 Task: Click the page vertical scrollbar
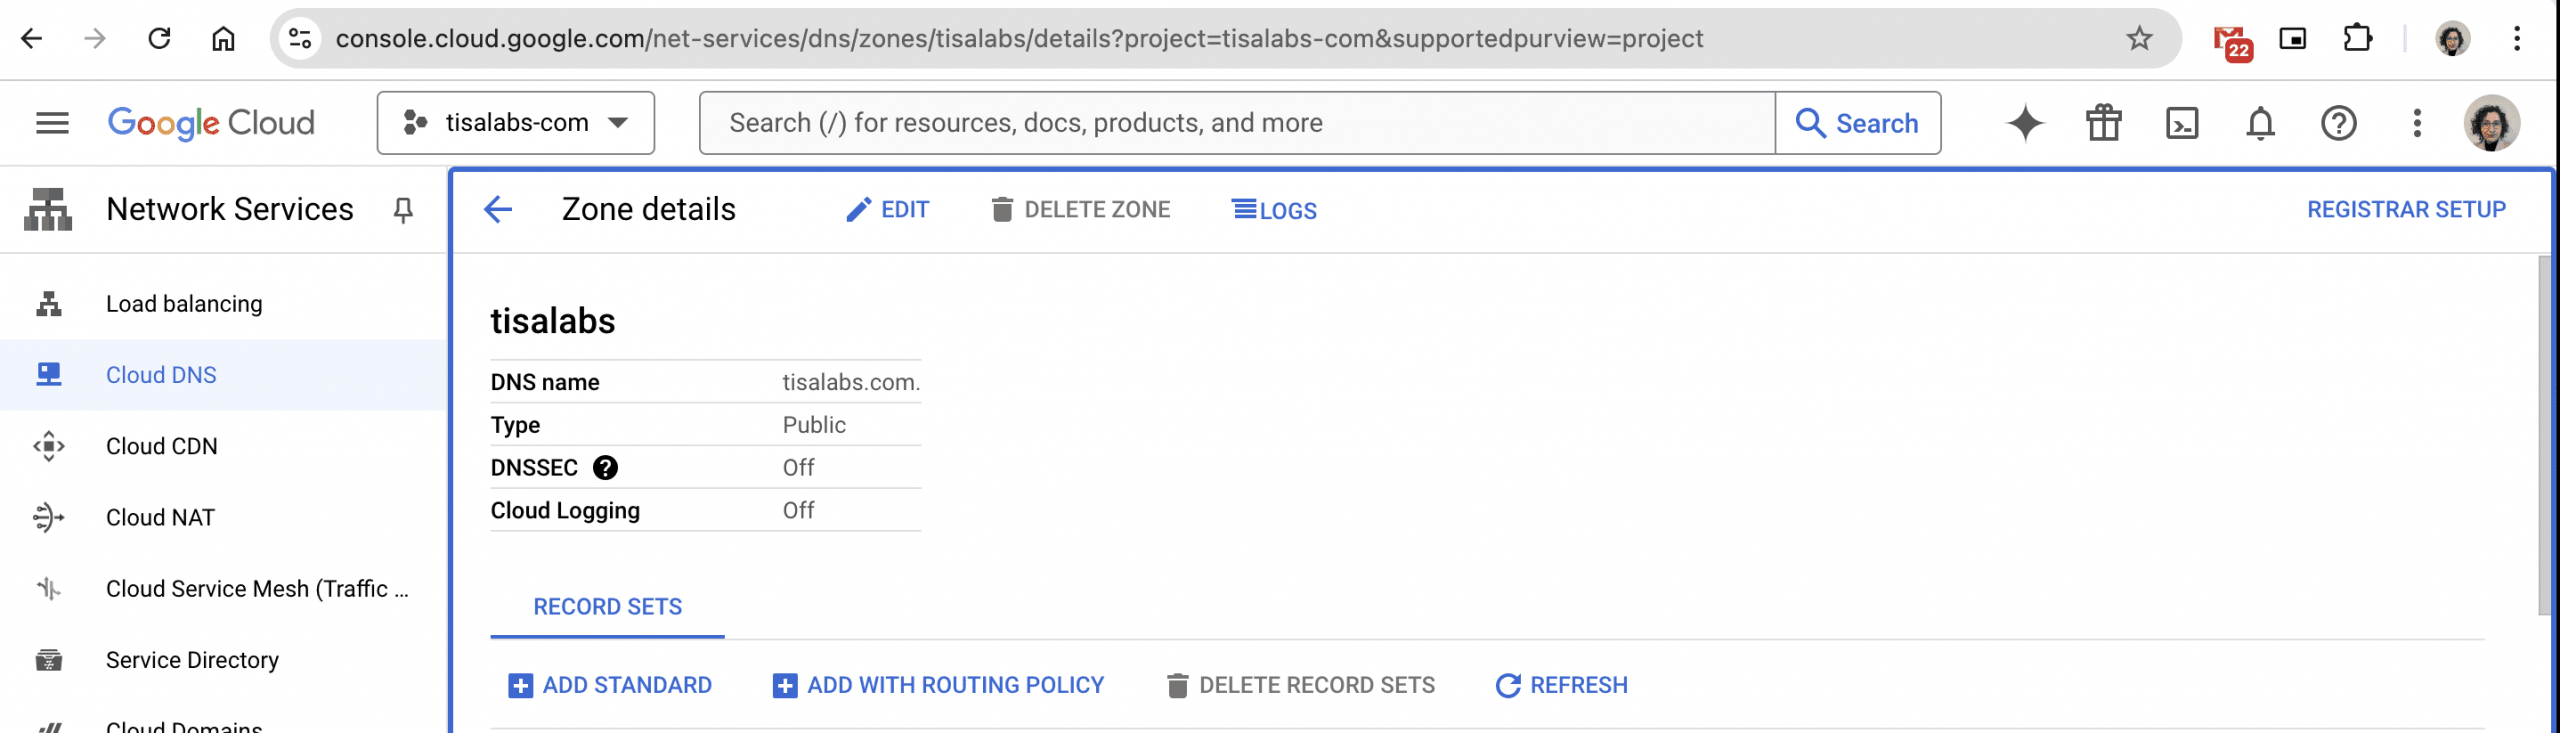coord(2546,436)
